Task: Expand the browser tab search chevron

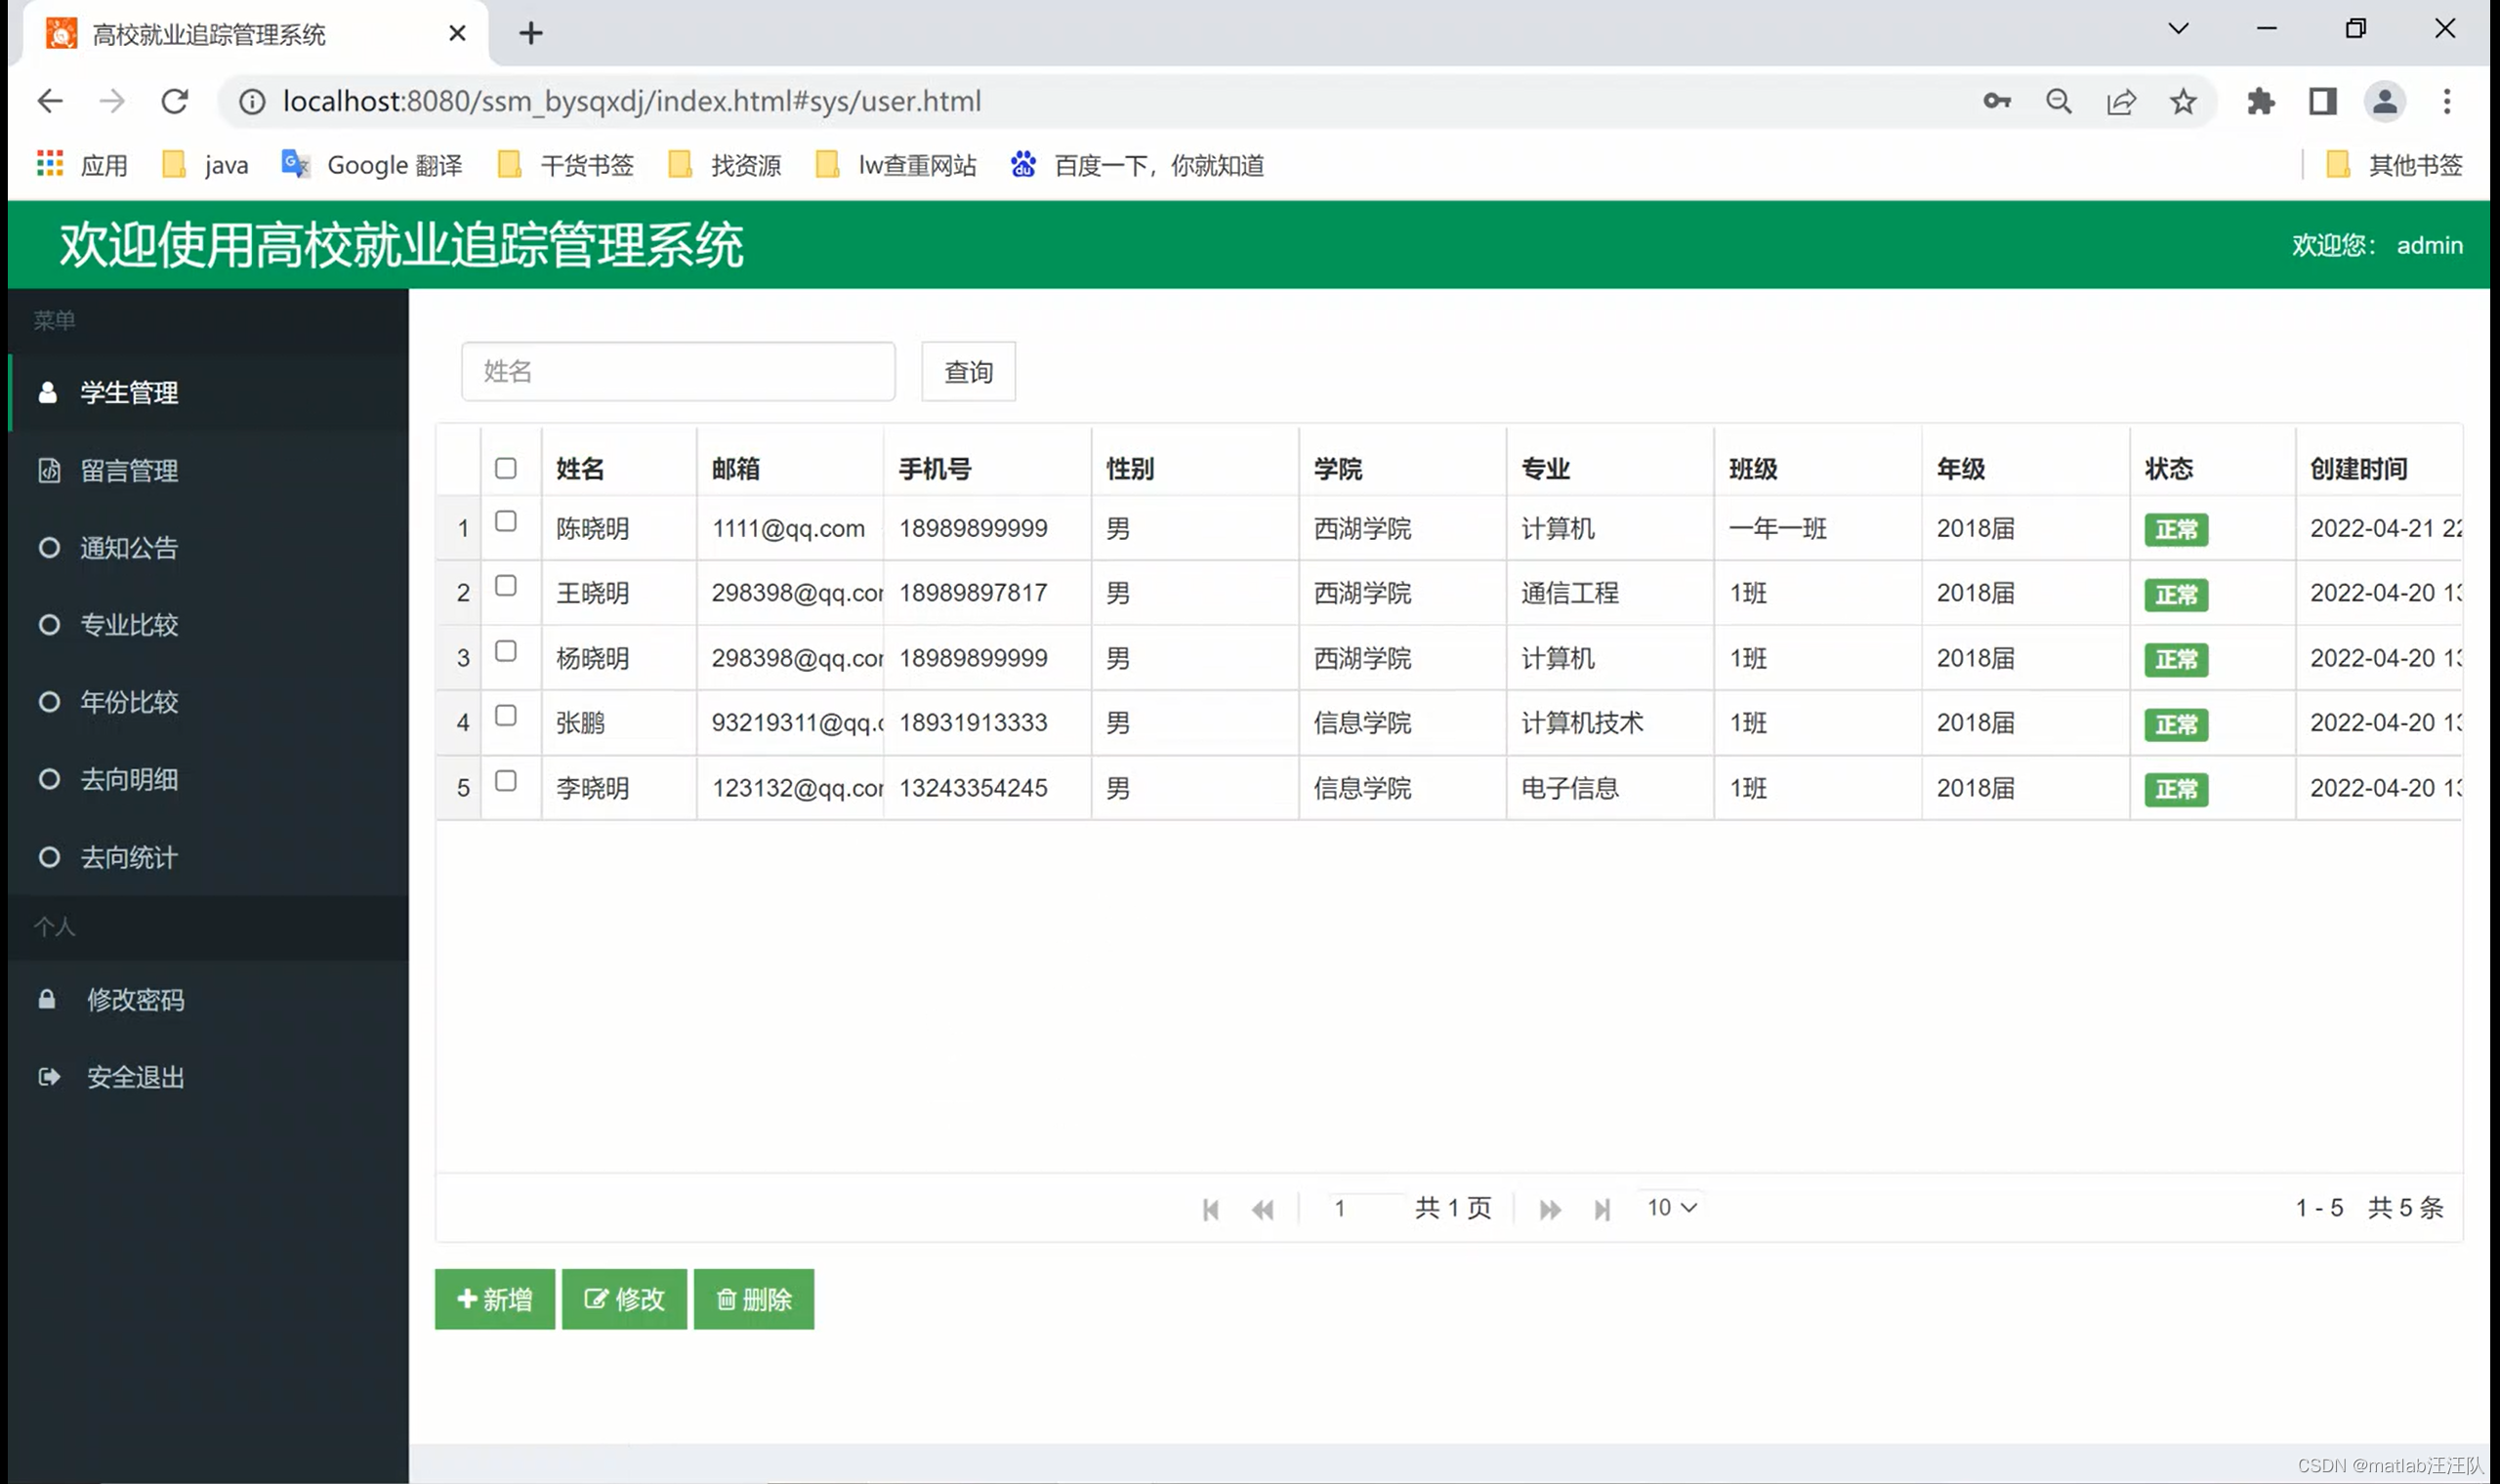Action: [x=2178, y=29]
